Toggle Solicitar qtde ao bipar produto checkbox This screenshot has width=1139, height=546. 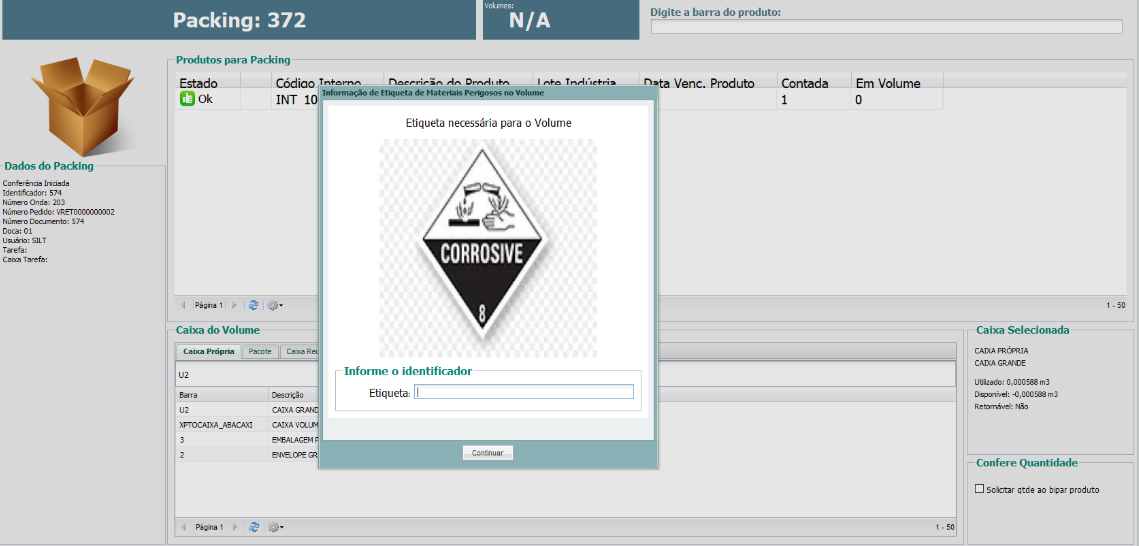978,489
